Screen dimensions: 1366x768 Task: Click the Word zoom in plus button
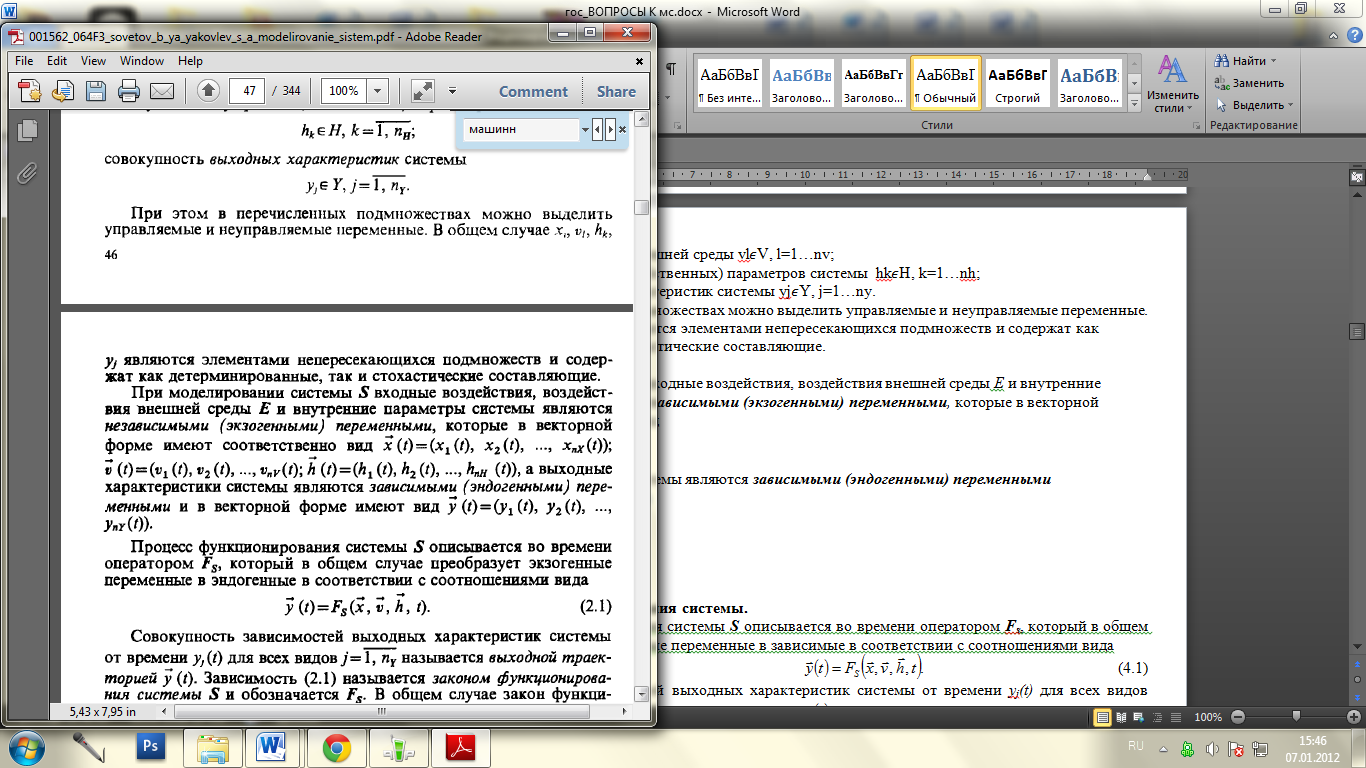(x=1356, y=717)
